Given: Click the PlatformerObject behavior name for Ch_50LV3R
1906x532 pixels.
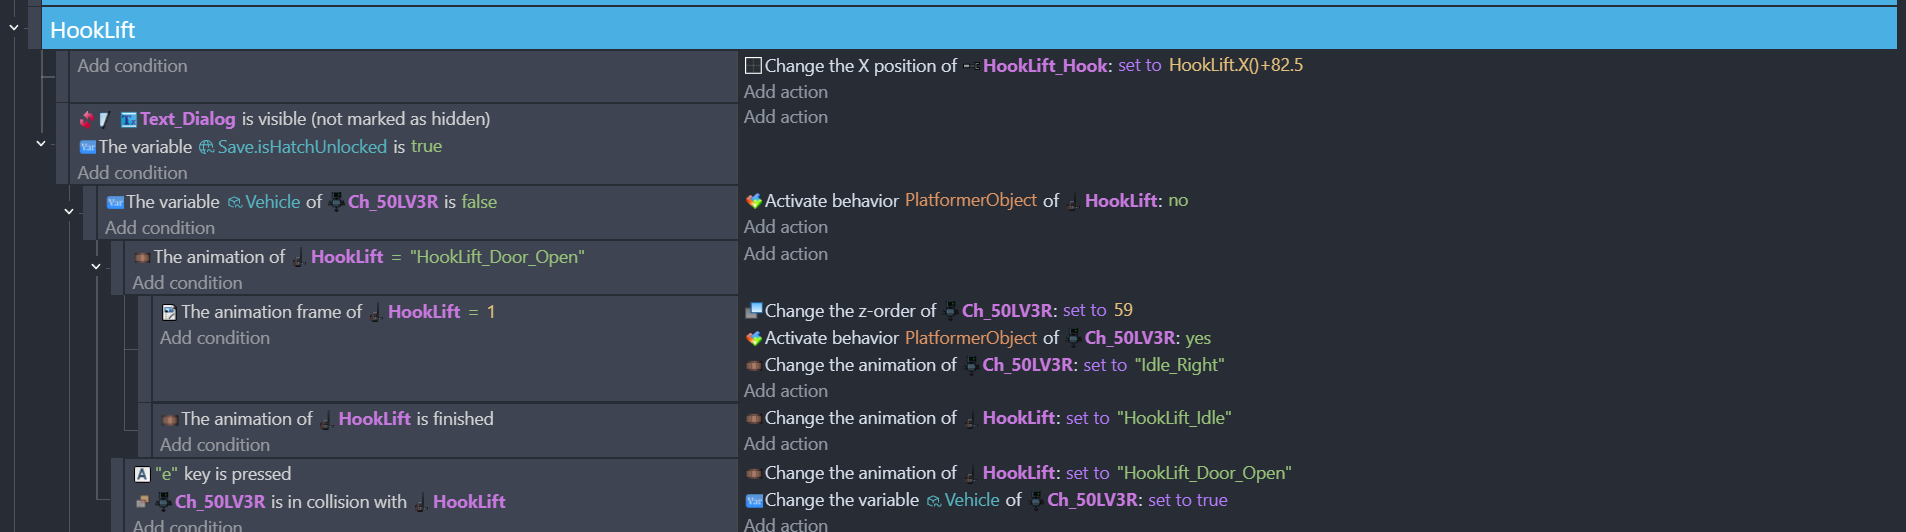Looking at the screenshot, I should [x=970, y=338].
